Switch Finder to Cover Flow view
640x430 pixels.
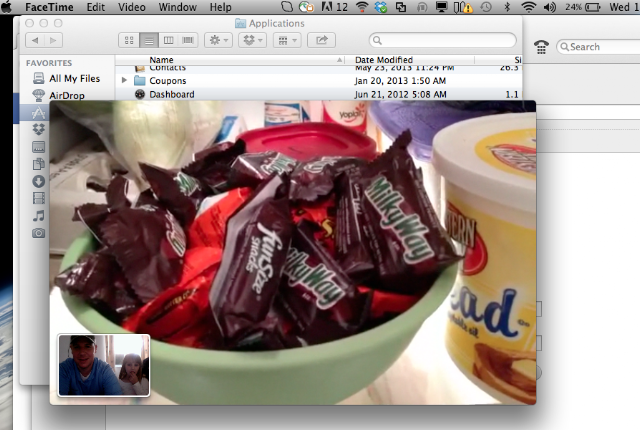pyautogui.click(x=188, y=40)
